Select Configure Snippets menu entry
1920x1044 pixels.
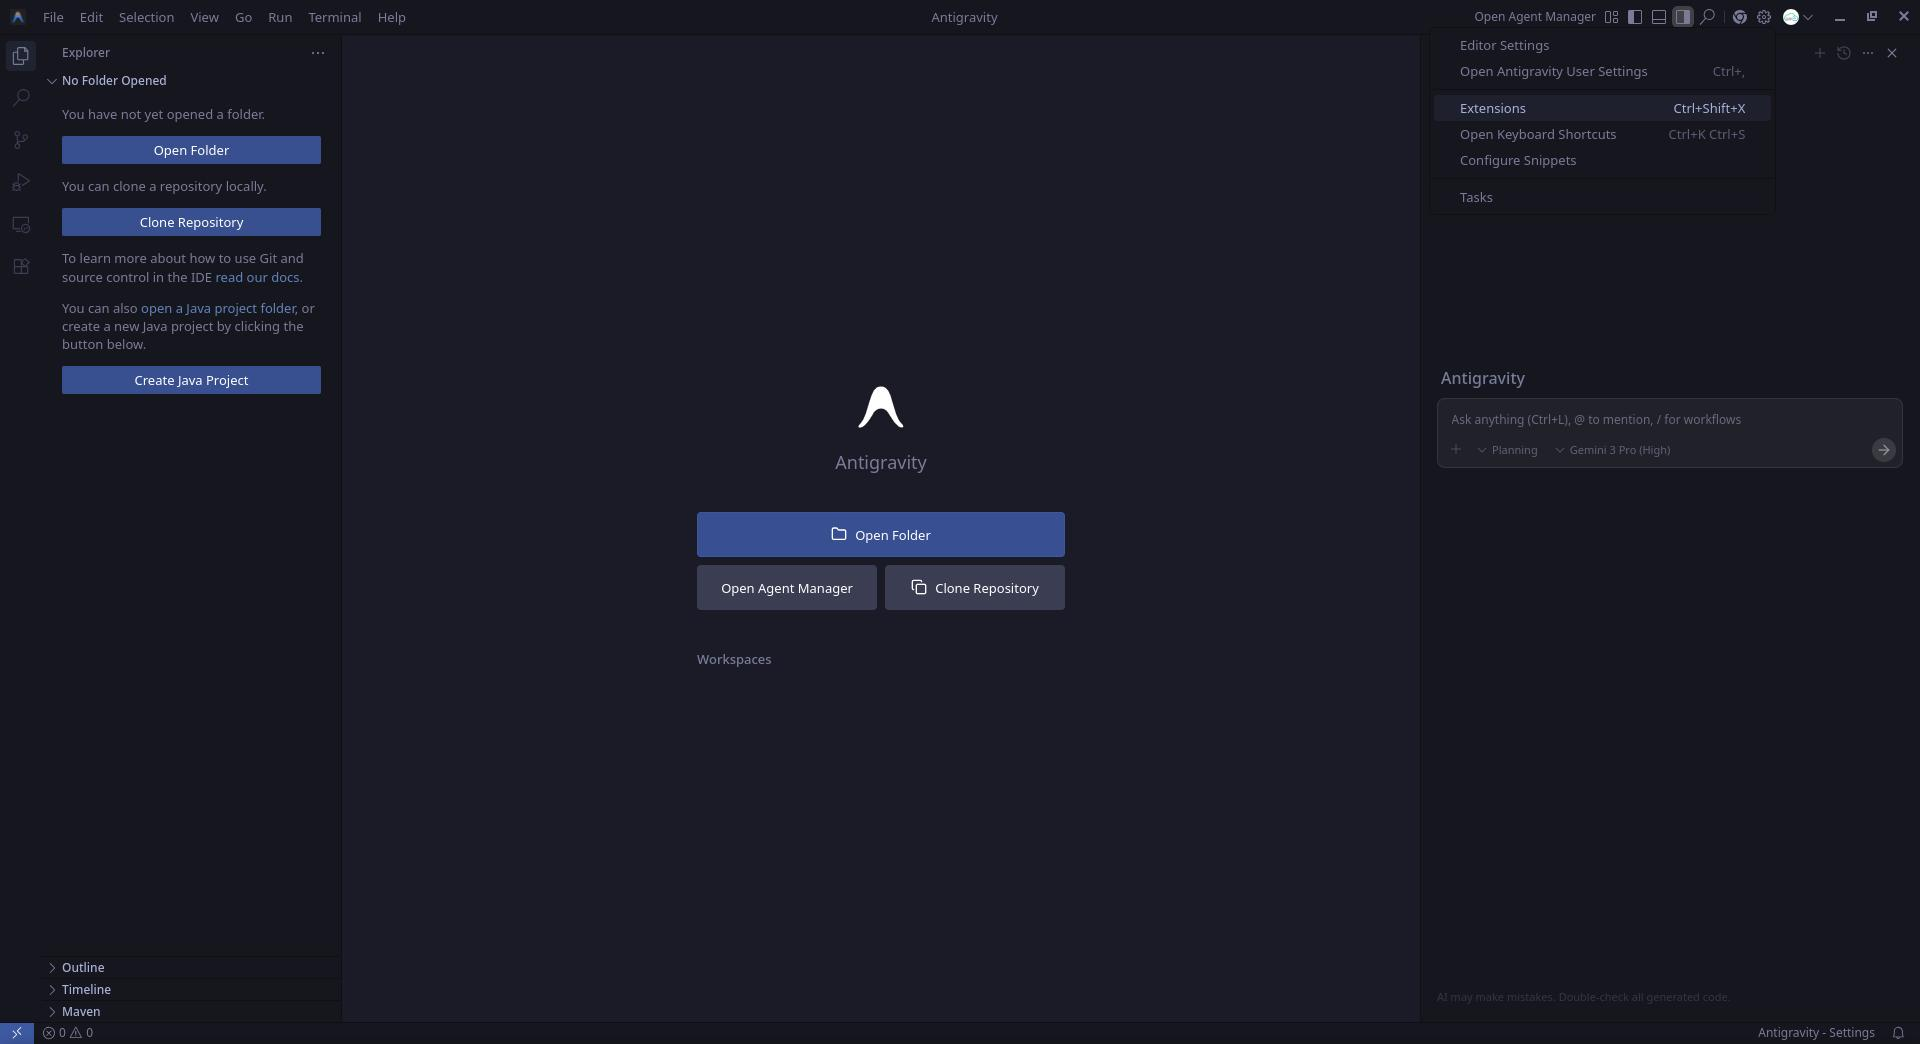pos(1602,161)
